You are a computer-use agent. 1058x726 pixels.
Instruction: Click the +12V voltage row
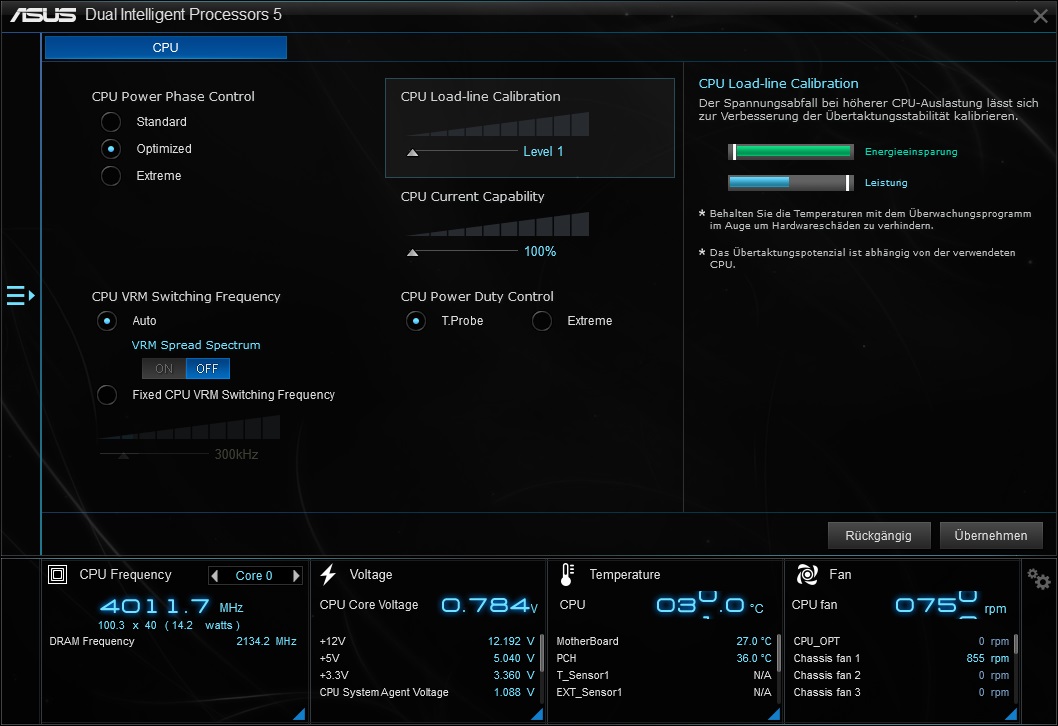tap(426, 641)
